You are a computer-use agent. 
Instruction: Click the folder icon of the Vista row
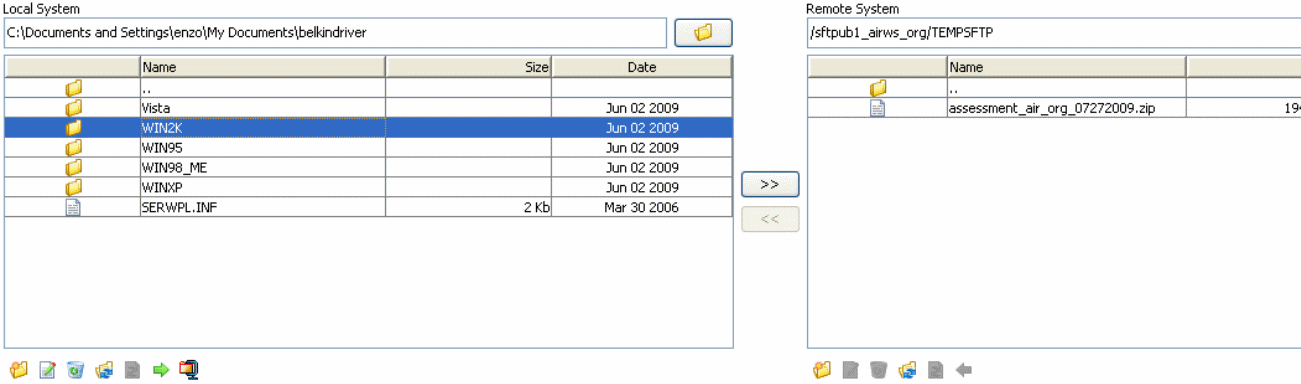73,108
